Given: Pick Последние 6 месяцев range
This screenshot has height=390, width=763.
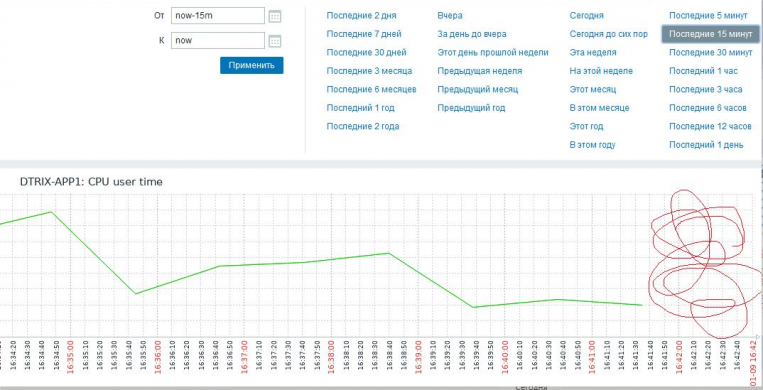Looking at the screenshot, I should (371, 90).
